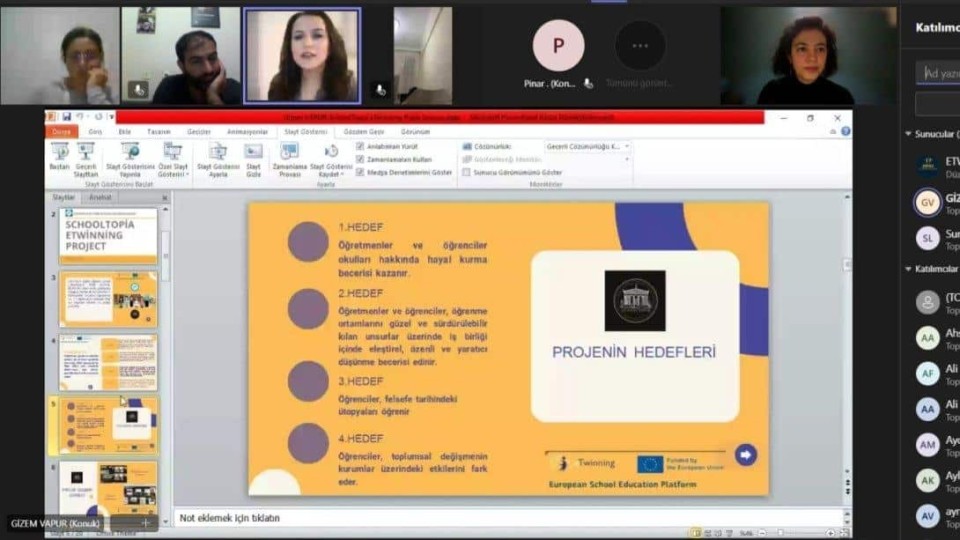Switch to Normal view icon in status bar
960x540 pixels.
(696, 533)
